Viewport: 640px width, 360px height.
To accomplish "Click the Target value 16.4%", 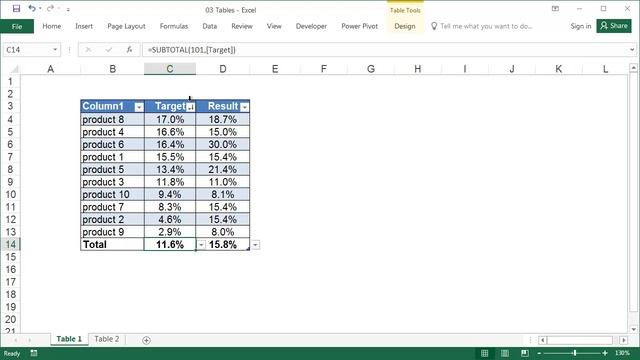I will coord(170,144).
